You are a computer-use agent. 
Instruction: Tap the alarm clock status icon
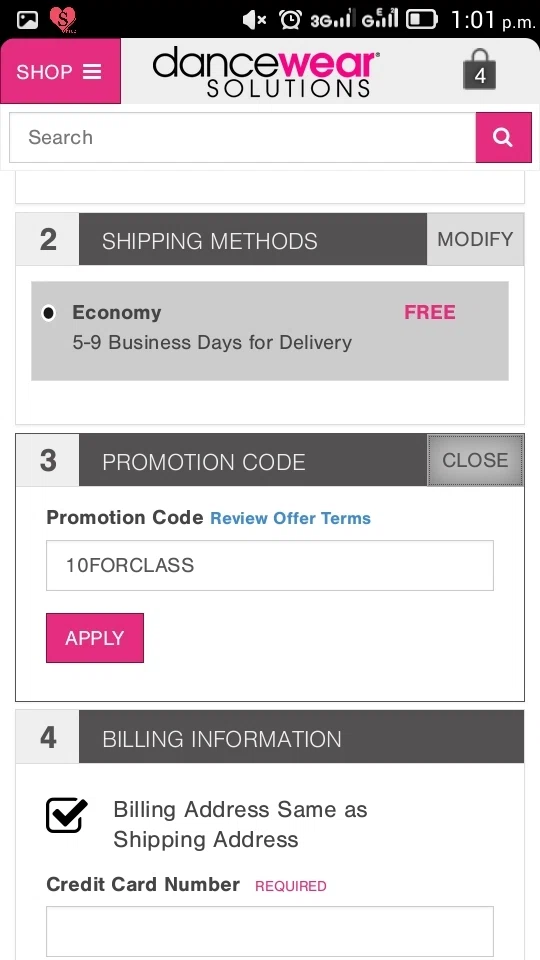(290, 20)
